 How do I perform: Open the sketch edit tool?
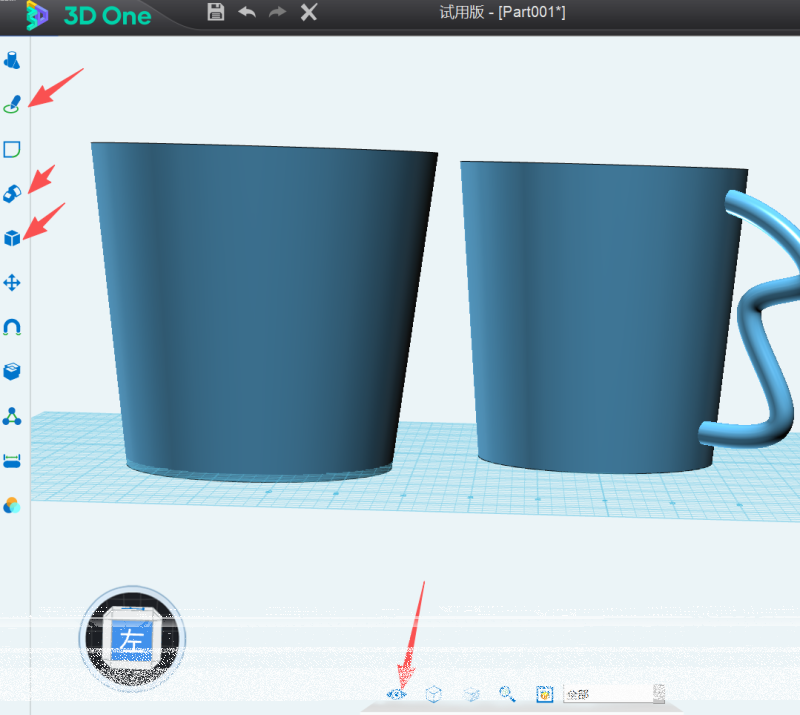[x=12, y=150]
